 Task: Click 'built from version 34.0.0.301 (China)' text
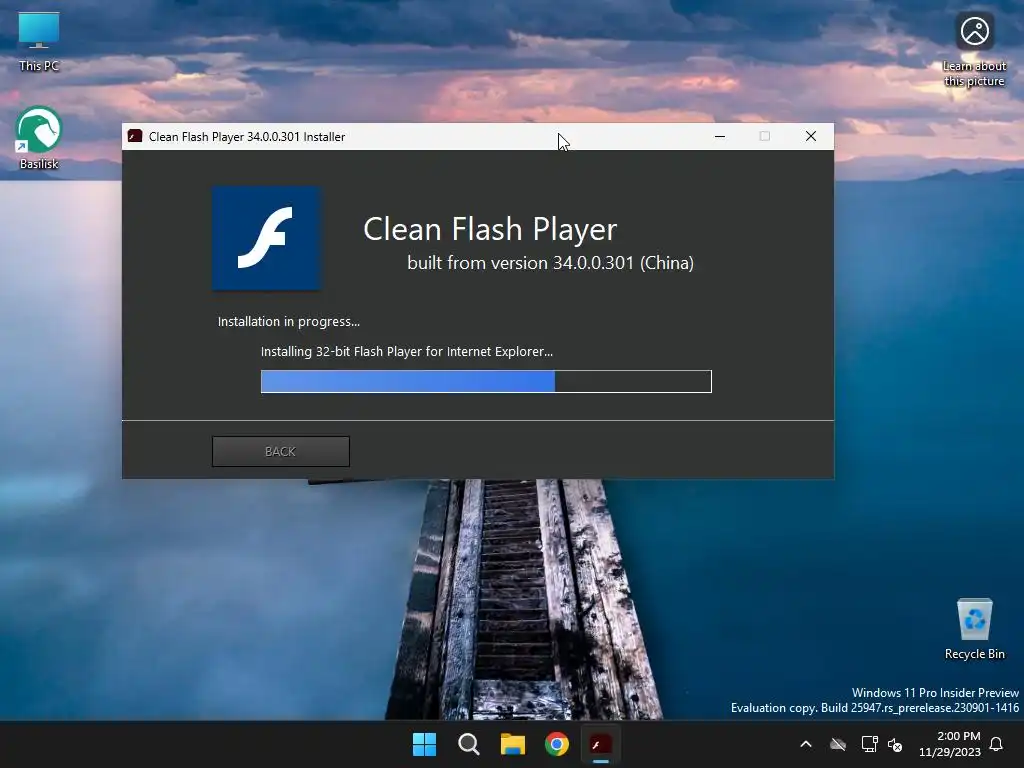(551, 263)
